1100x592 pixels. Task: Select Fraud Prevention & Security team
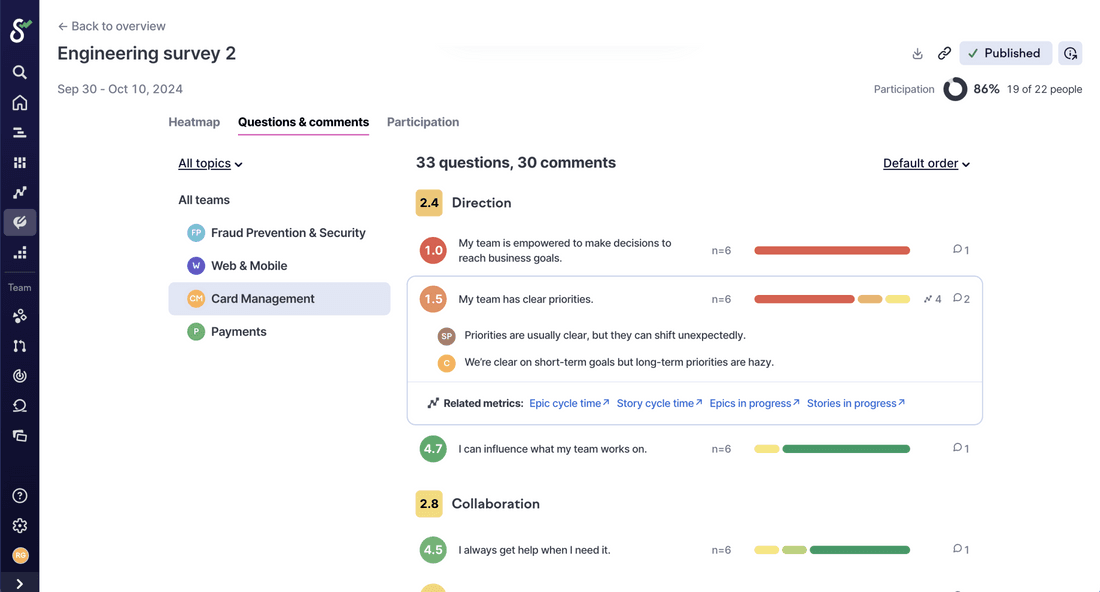pos(287,233)
